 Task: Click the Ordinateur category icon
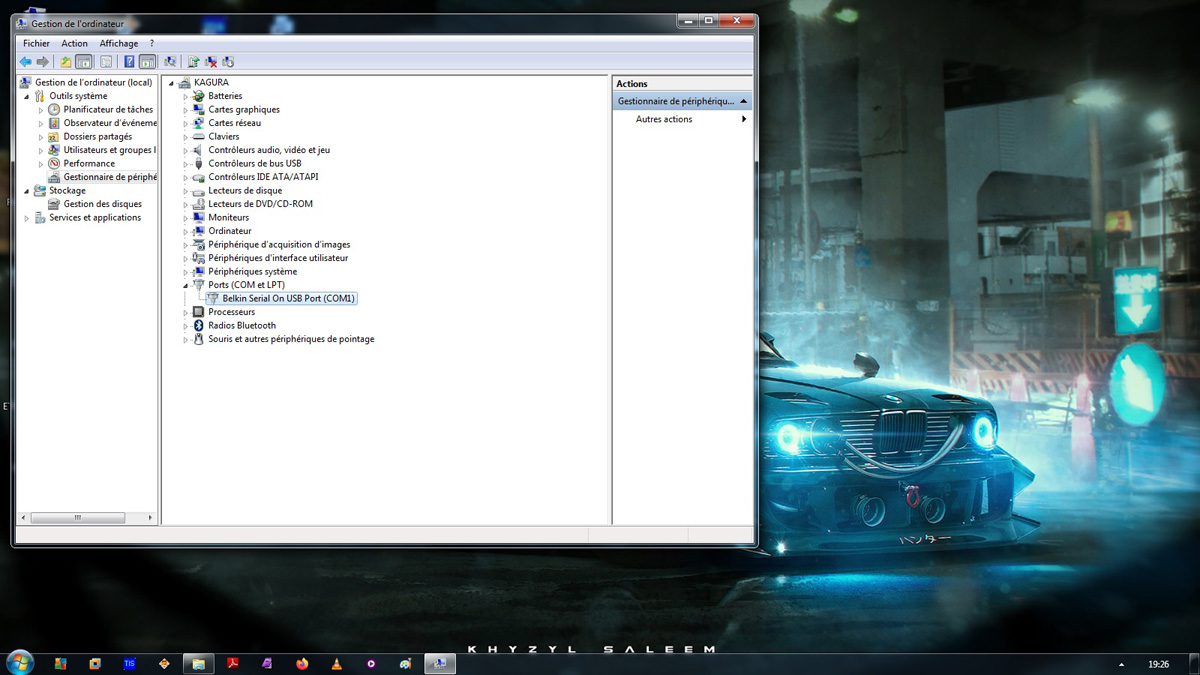pyautogui.click(x=199, y=231)
